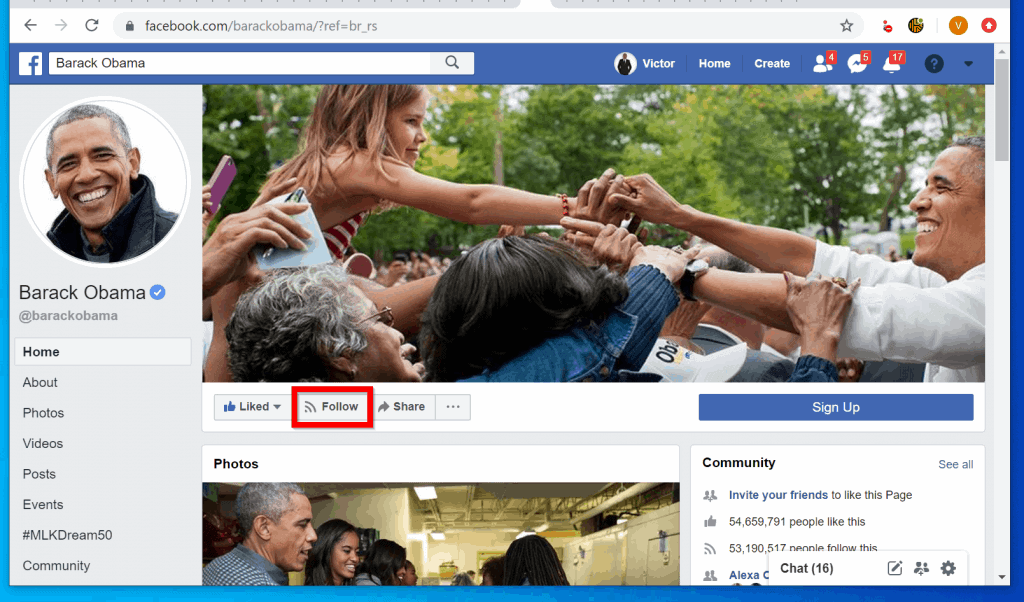Reload the page with refresh icon
The width and height of the screenshot is (1024, 602).
coord(92,25)
